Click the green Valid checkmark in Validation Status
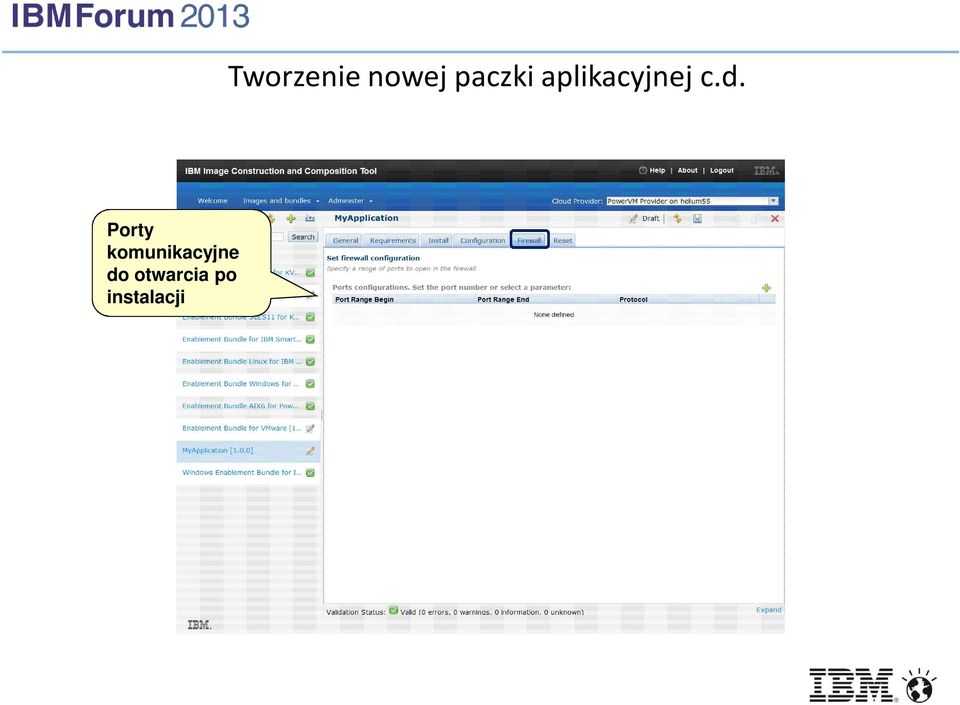This screenshot has width=960, height=705. point(394,610)
